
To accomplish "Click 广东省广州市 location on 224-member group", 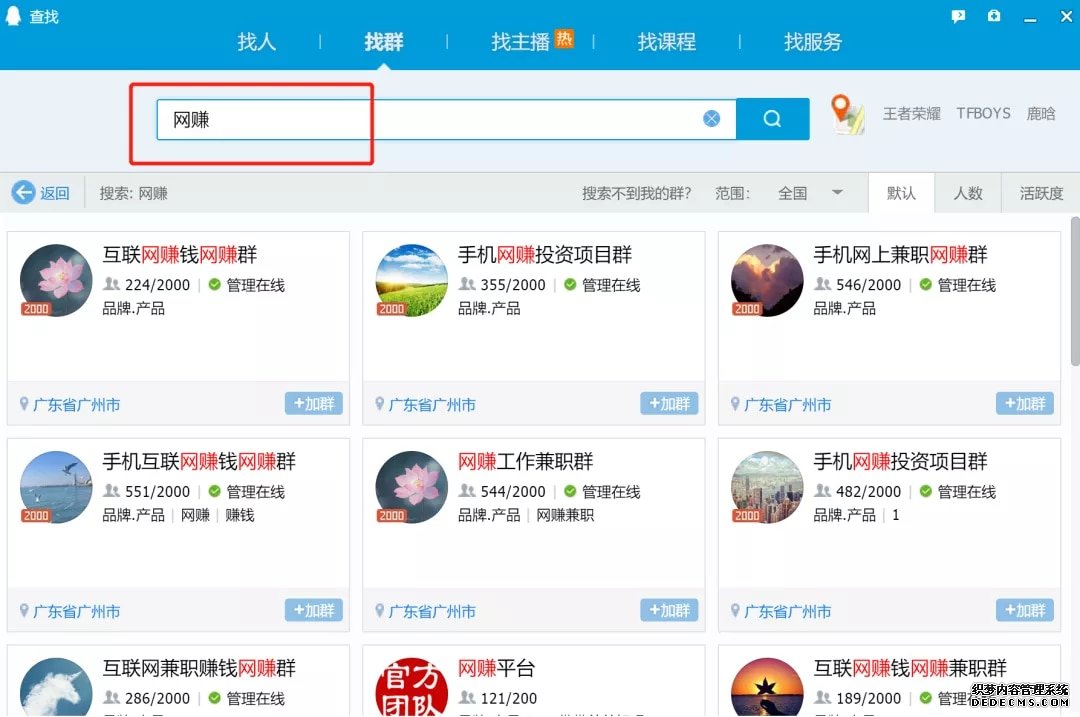I will click(x=76, y=405).
